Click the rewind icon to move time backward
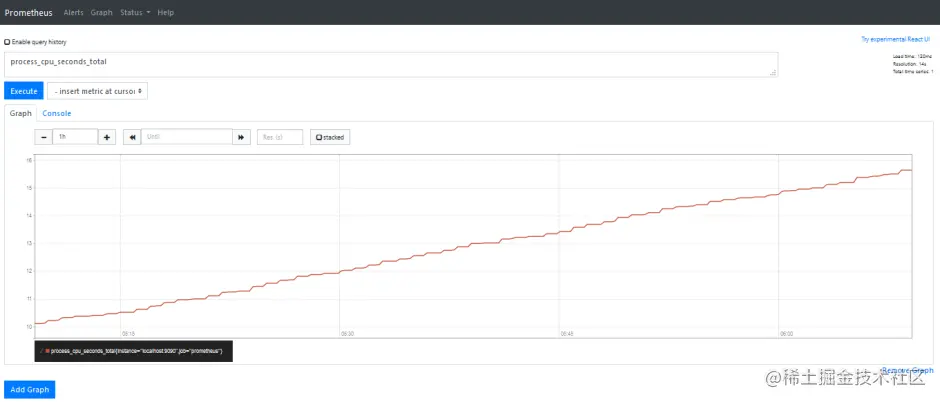The image size is (940, 402). tap(132, 137)
